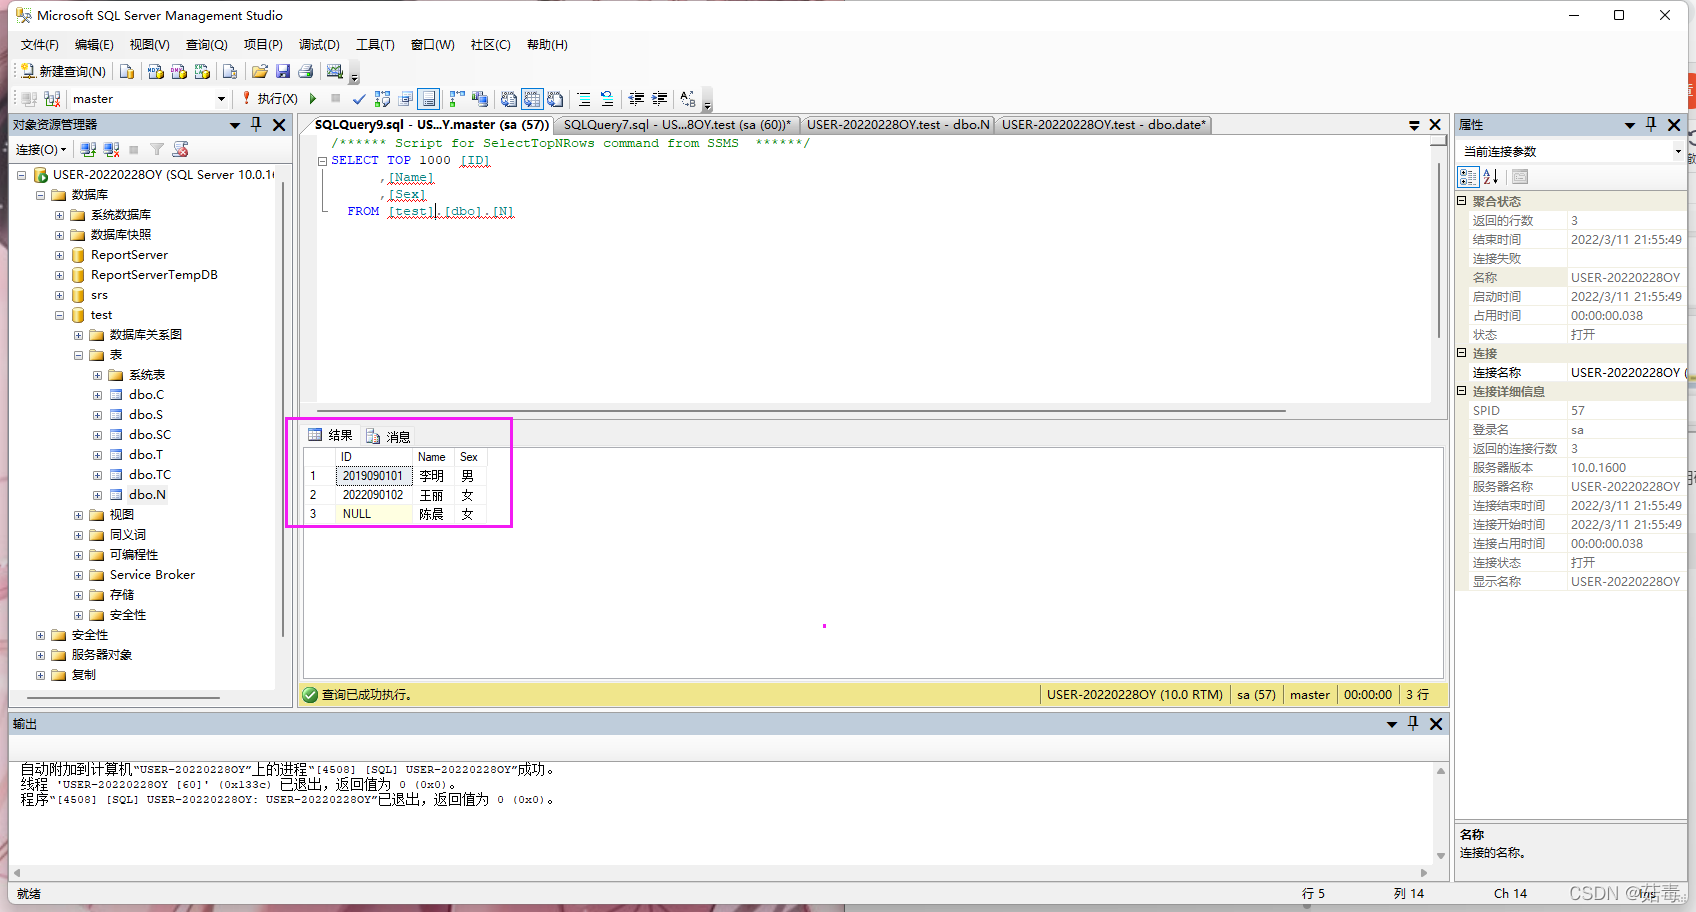Select the srs database

[99, 295]
